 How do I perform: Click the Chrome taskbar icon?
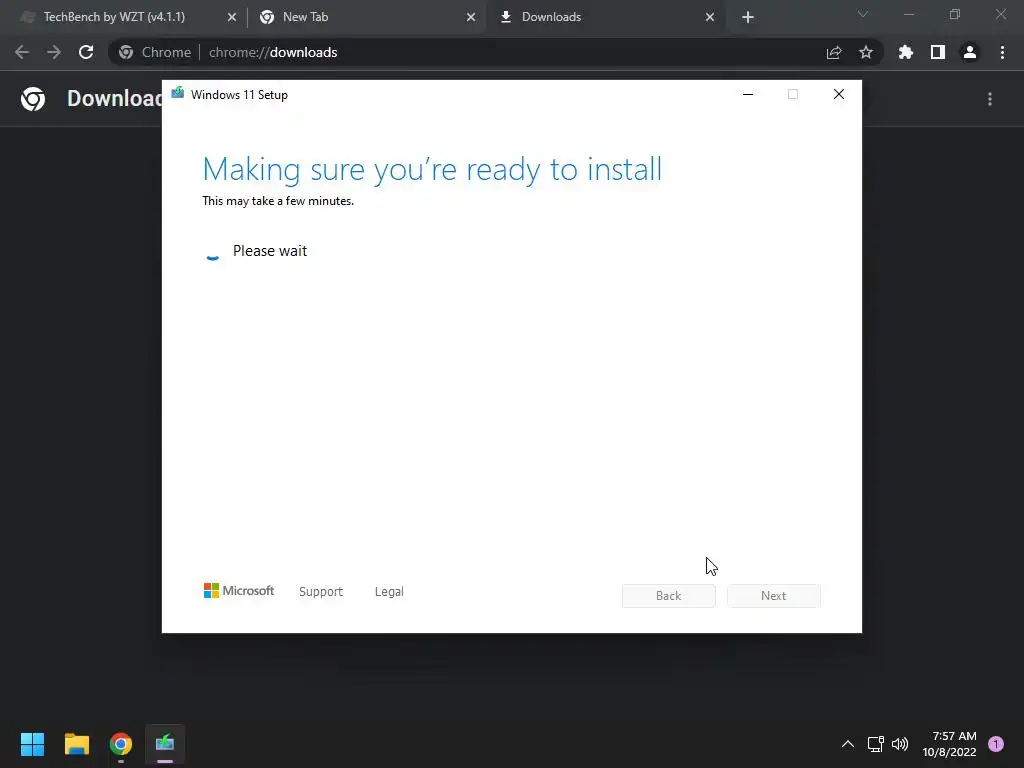121,744
